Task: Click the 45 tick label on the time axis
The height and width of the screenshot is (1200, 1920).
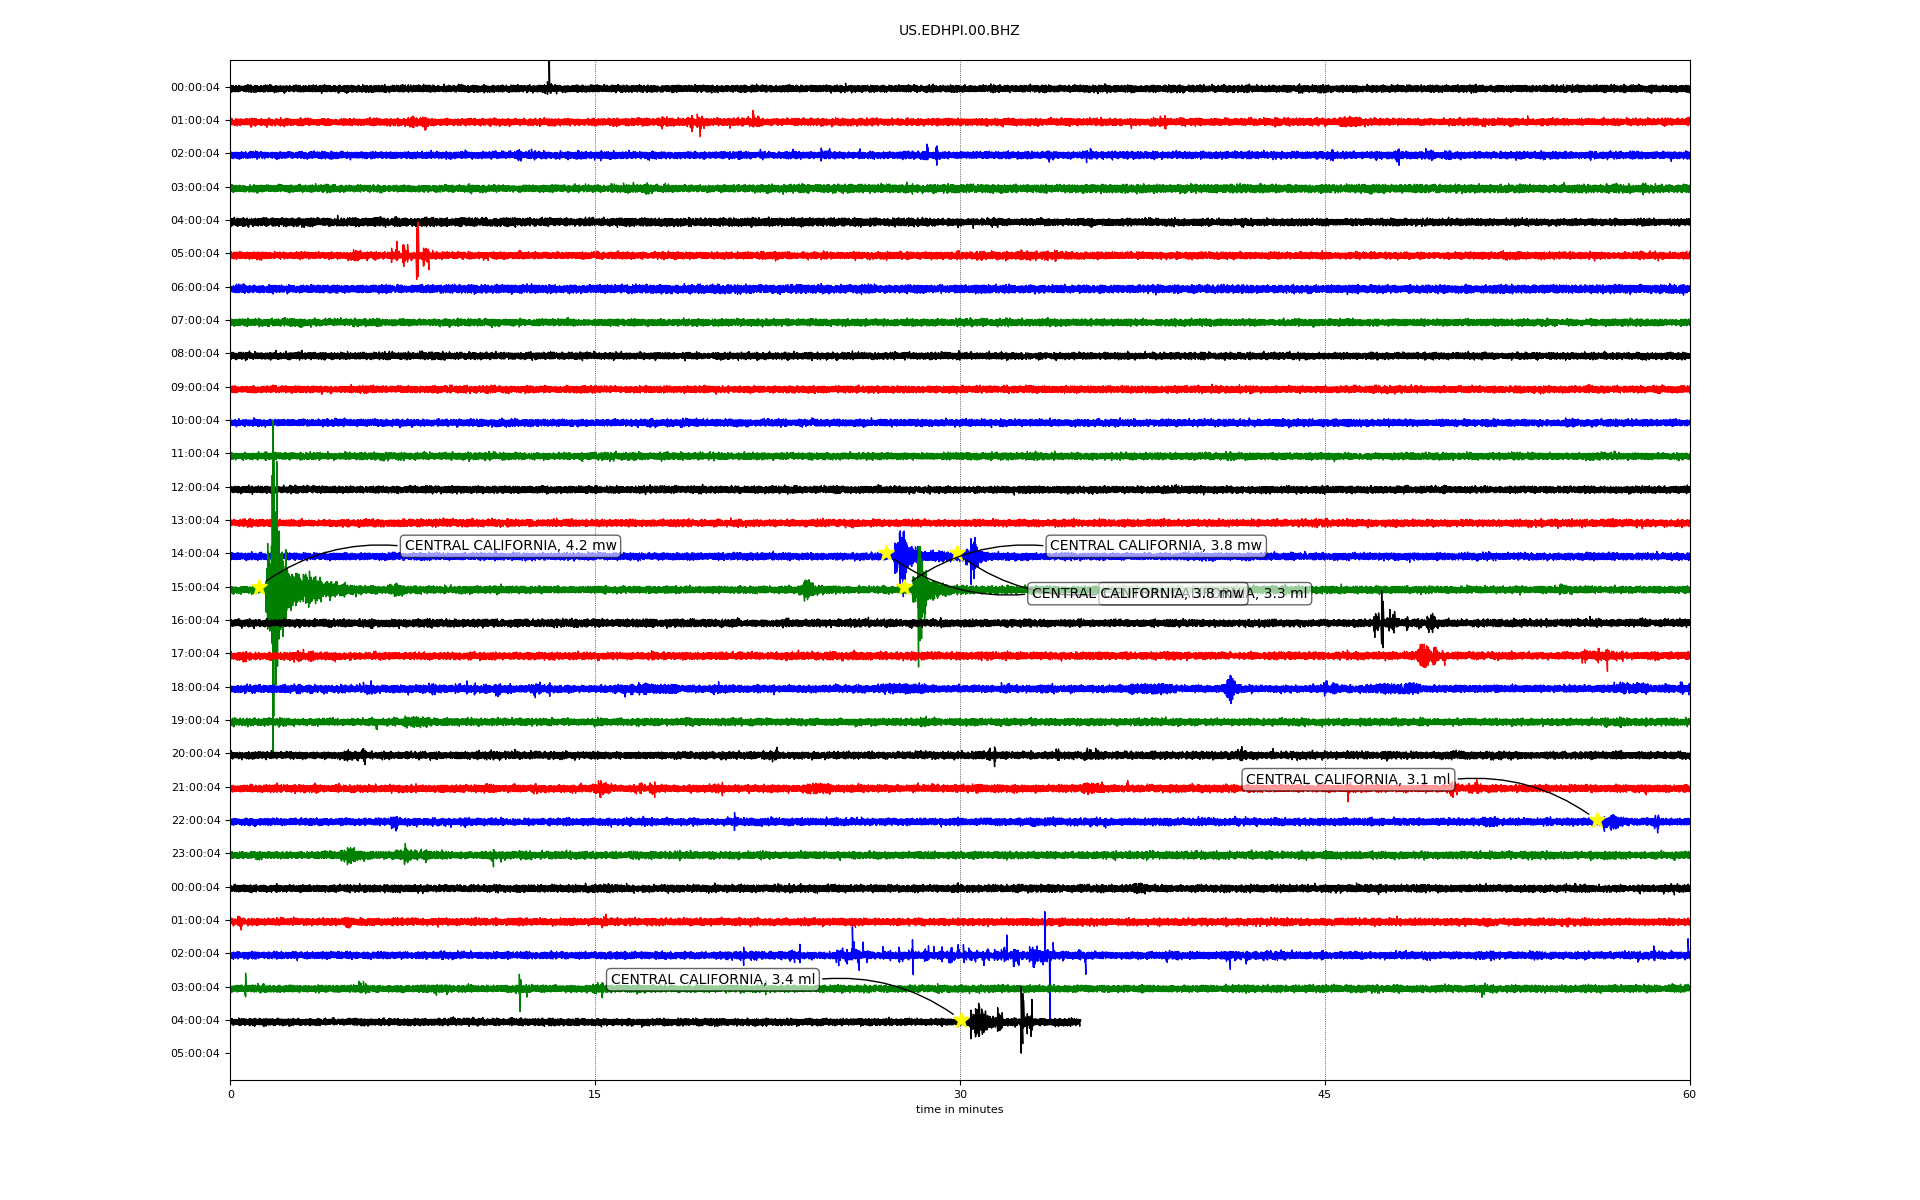Action: [1325, 1094]
